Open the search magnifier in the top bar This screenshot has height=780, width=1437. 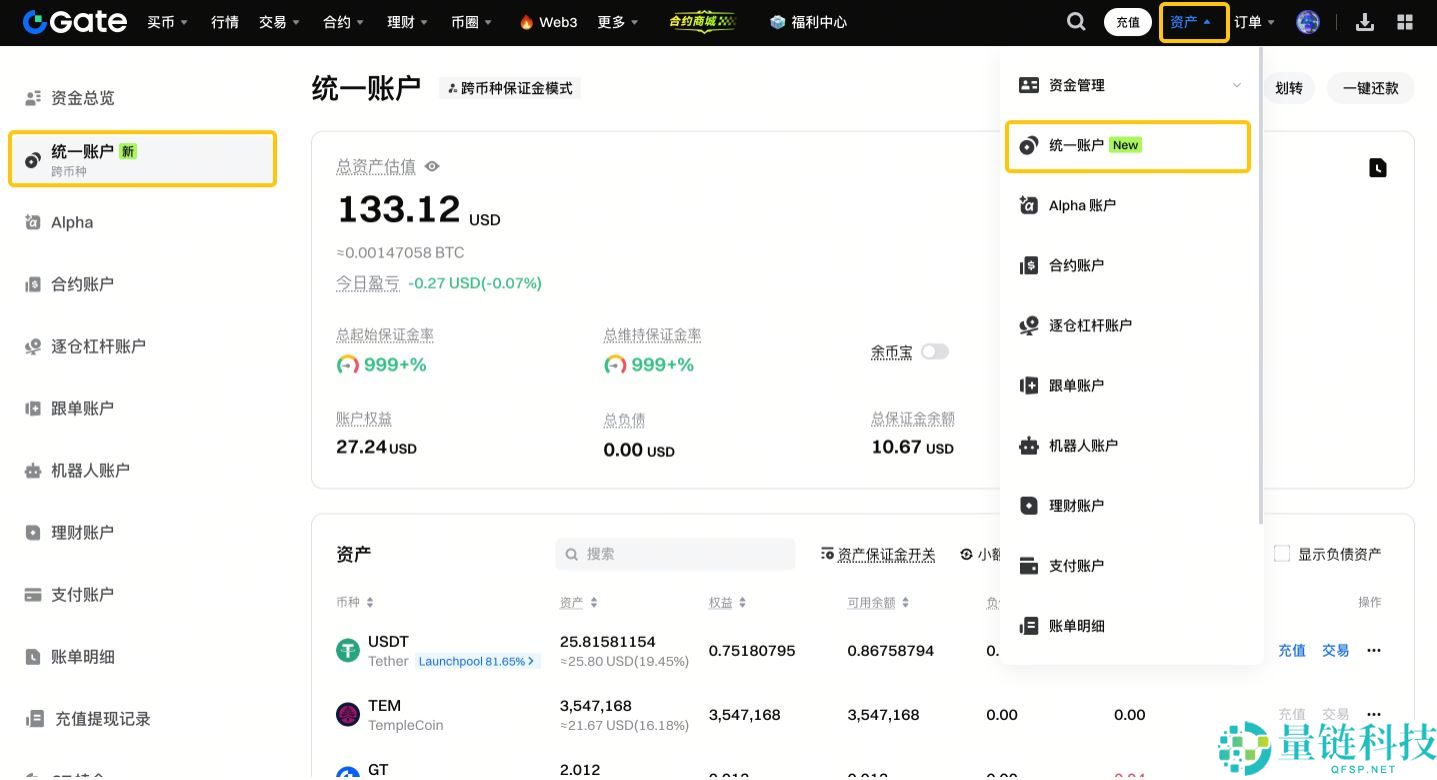tap(1076, 21)
